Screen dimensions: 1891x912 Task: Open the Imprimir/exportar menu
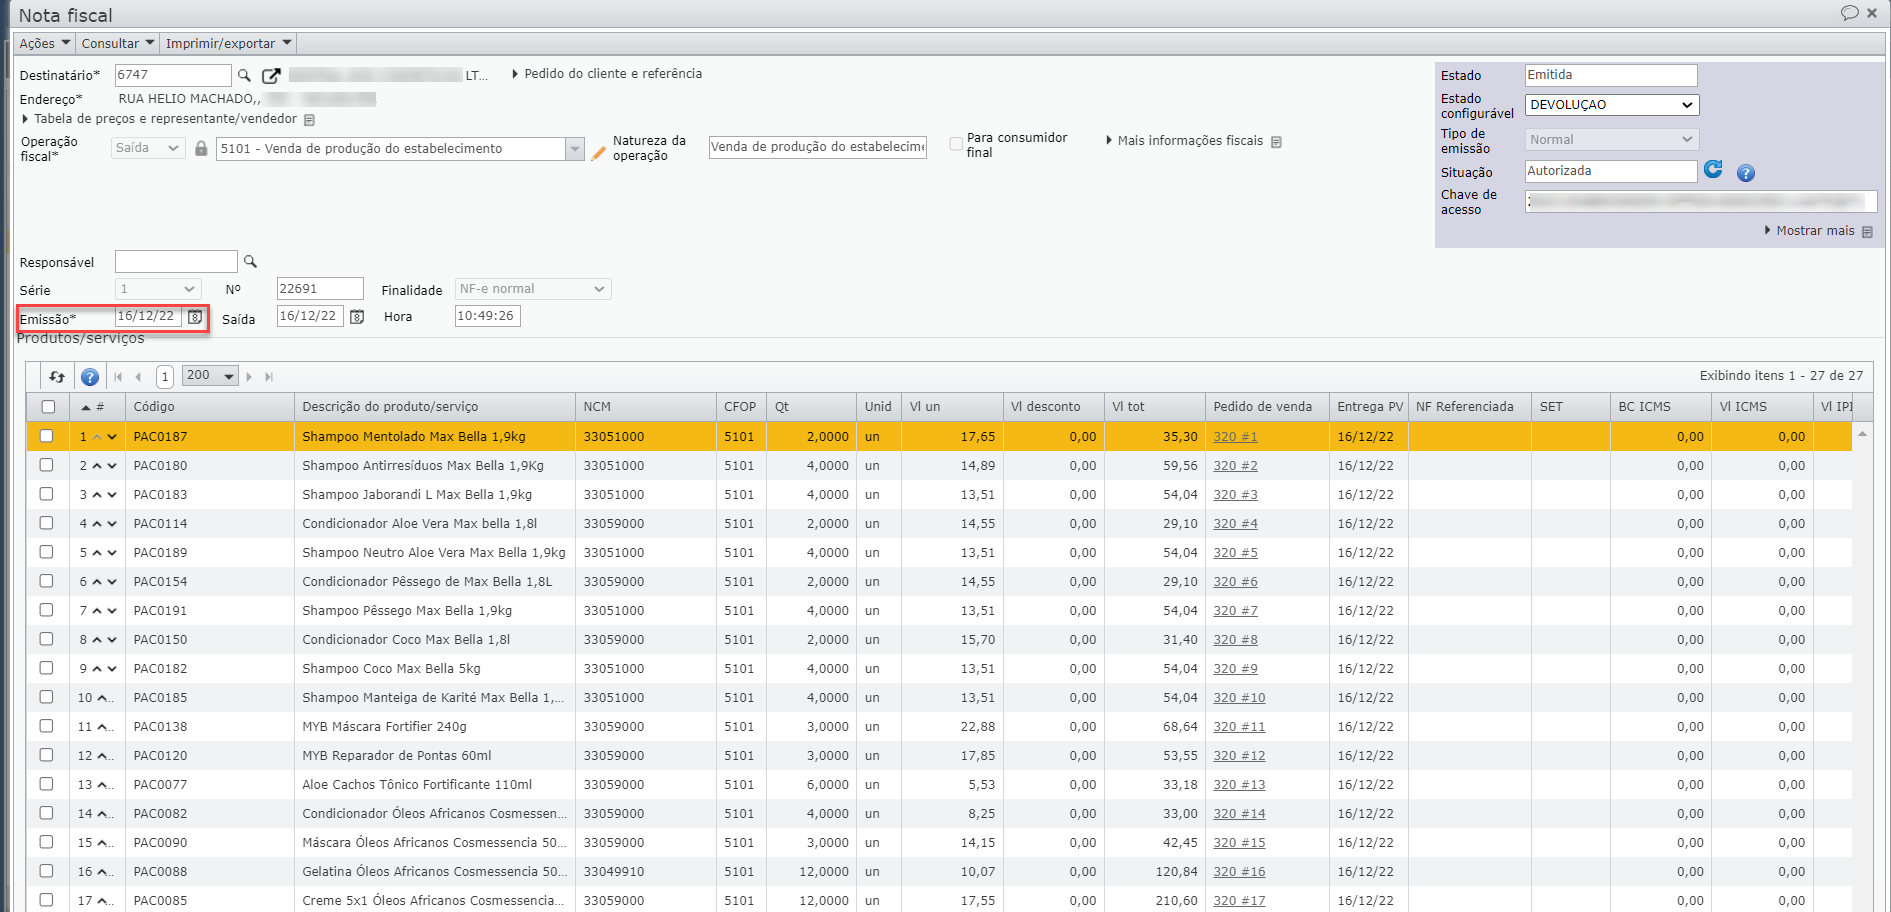click(x=228, y=43)
